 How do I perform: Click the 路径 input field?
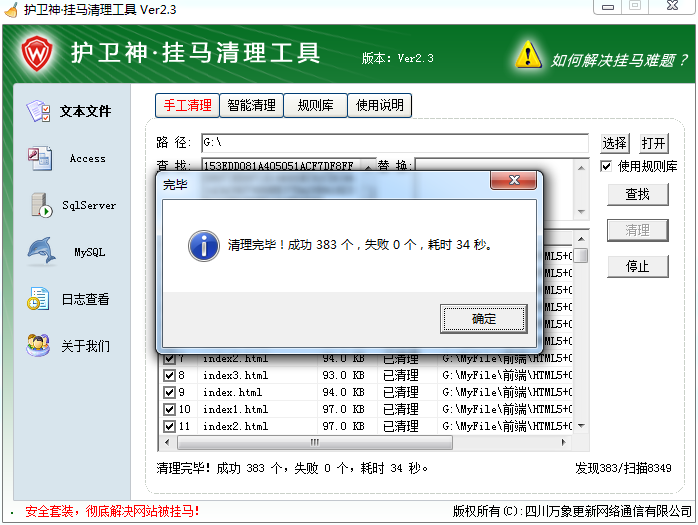tap(394, 143)
